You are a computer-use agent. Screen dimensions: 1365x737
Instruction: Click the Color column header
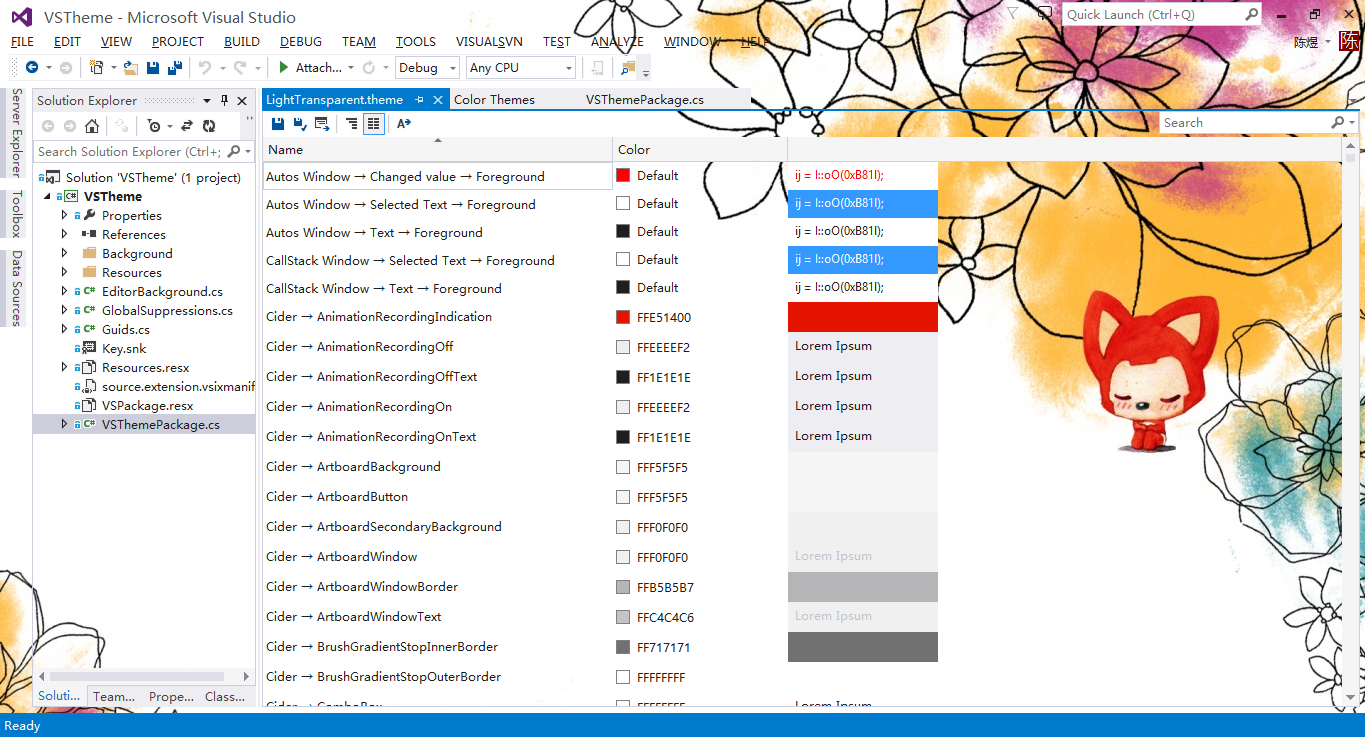click(x=700, y=149)
